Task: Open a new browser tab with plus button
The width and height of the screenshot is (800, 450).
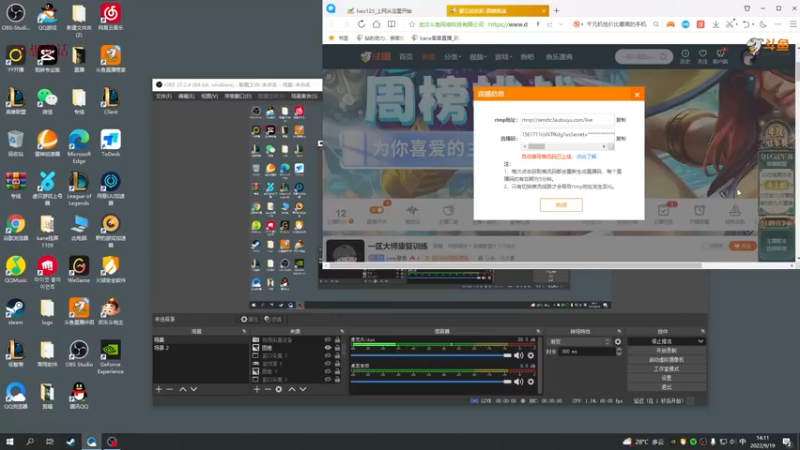Action: 557,10
